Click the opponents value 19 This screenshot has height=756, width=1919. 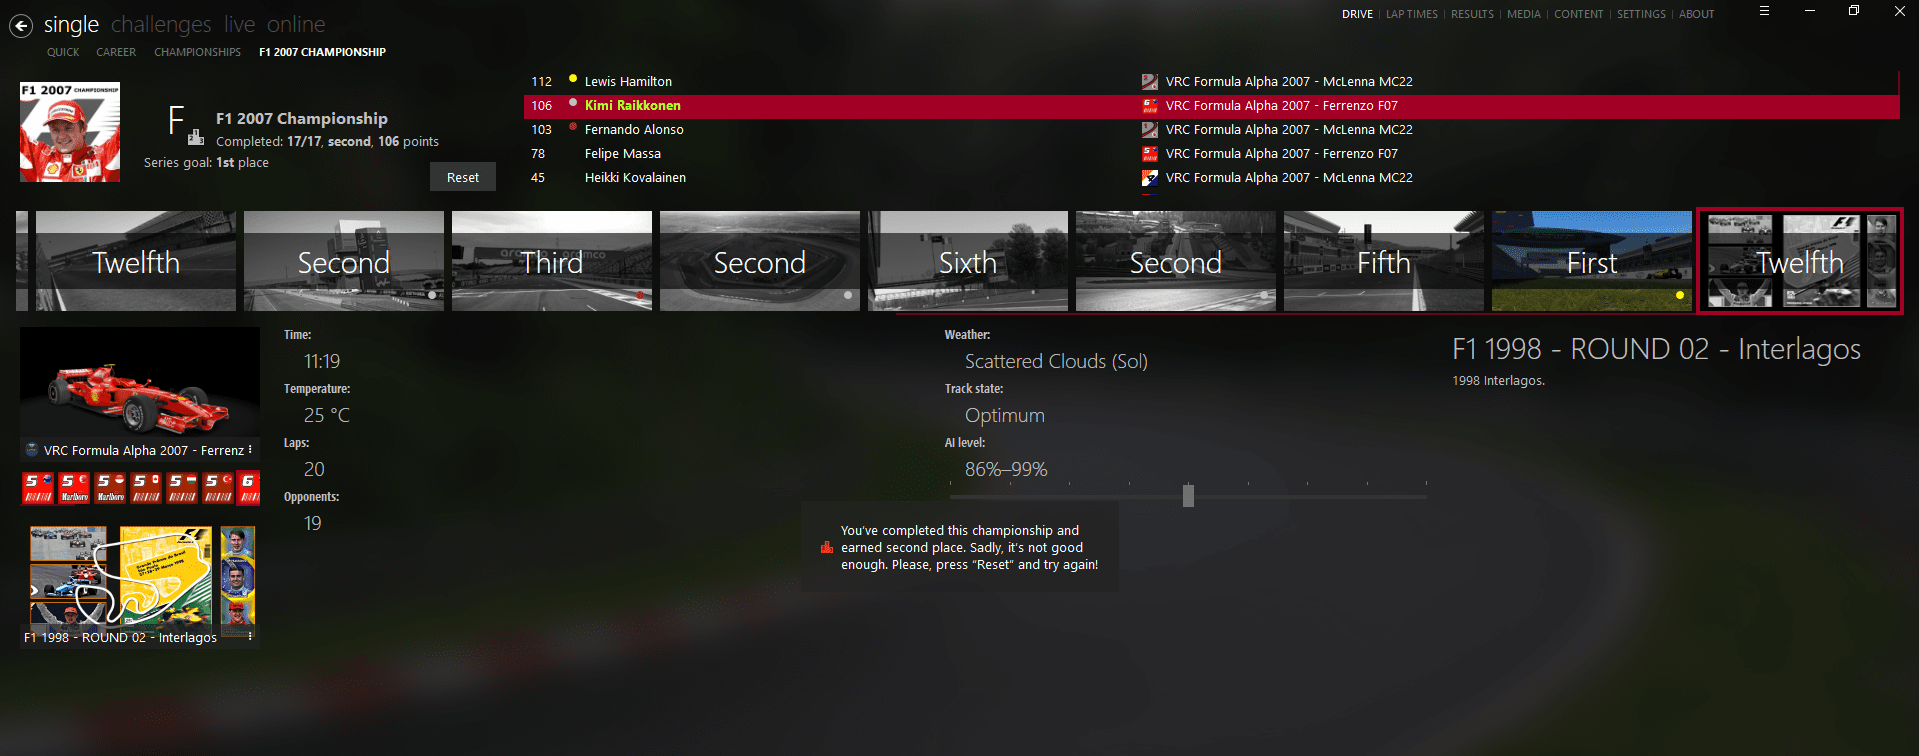point(313,523)
